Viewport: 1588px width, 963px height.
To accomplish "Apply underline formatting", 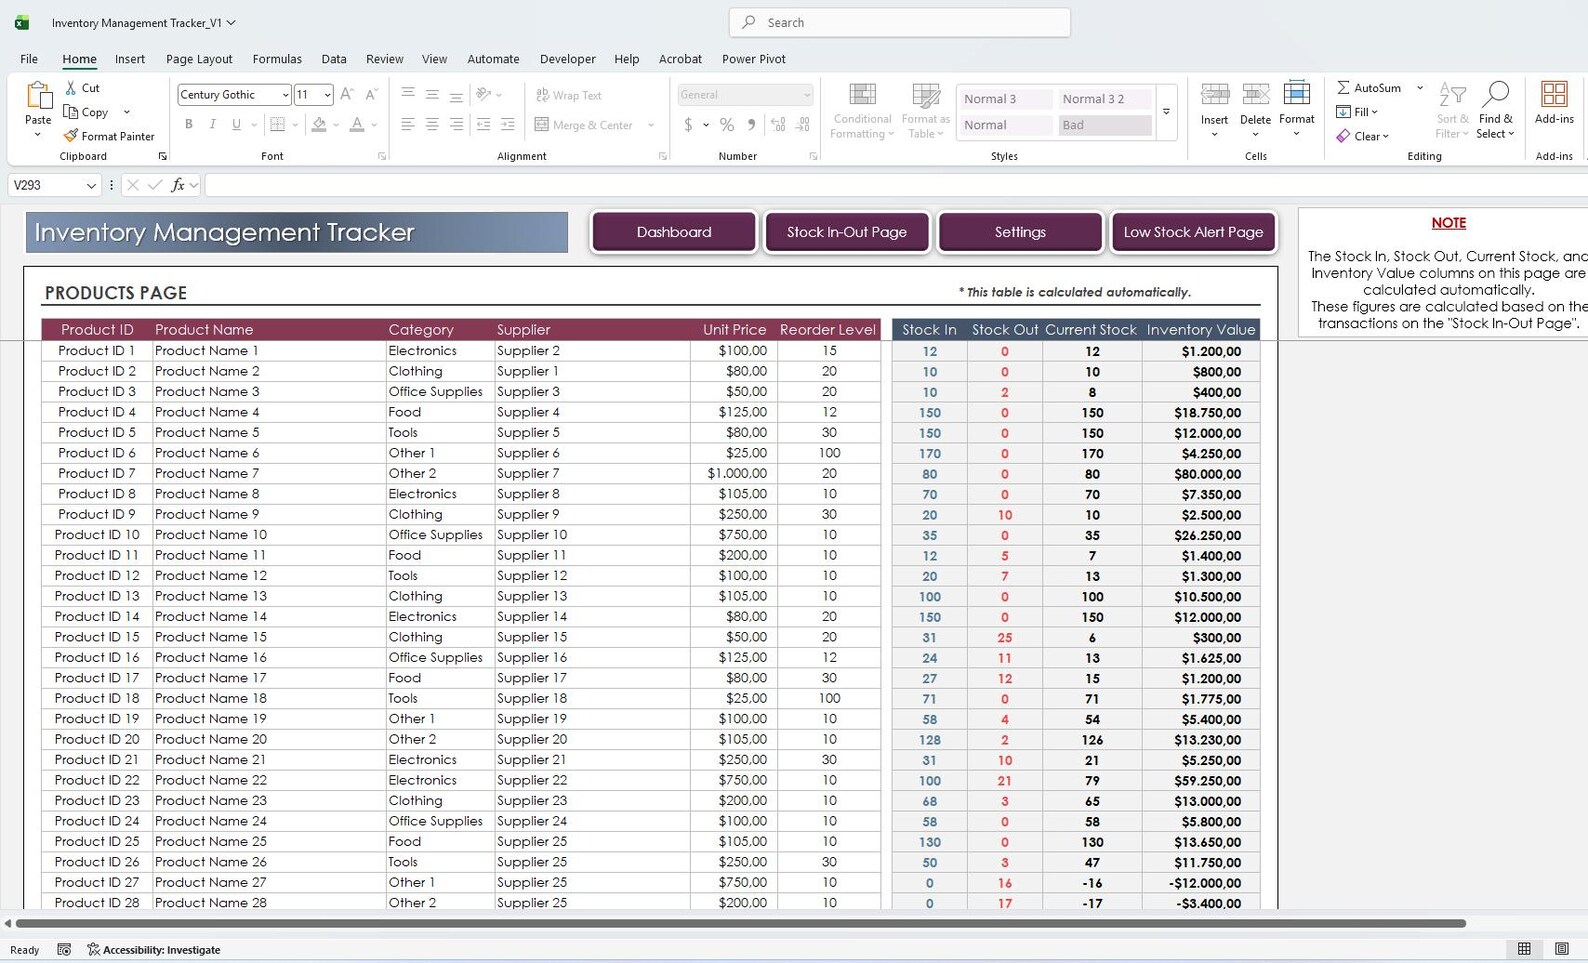I will pos(236,125).
